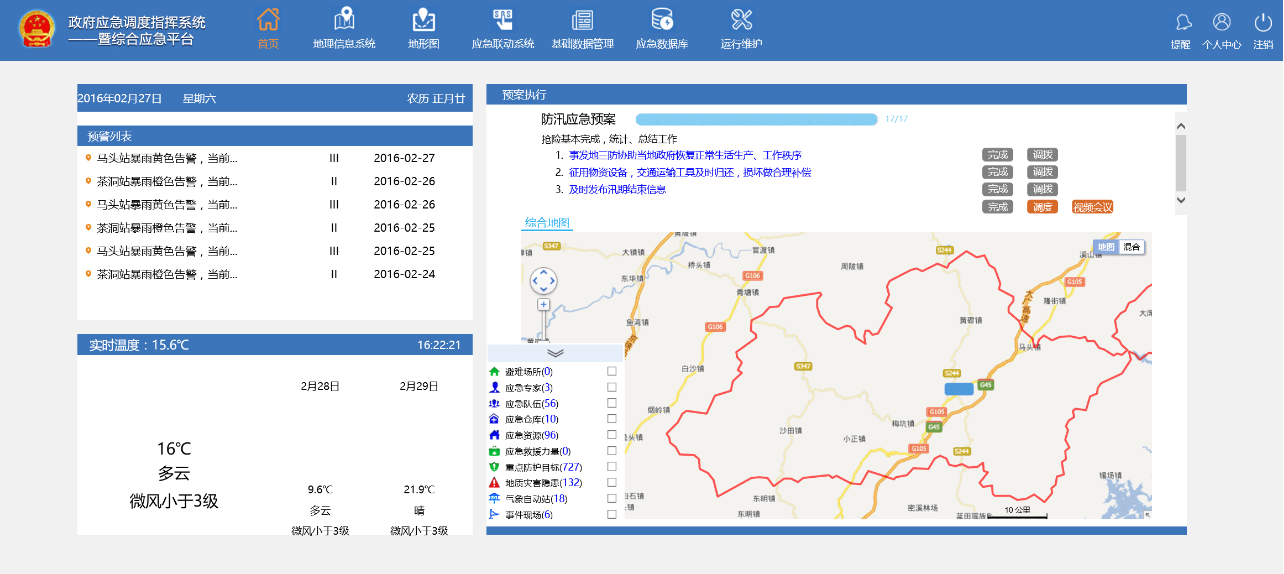1284x574 pixels.
Task: Open the 及时发布汛期结束信息 link
Action: click(x=617, y=189)
